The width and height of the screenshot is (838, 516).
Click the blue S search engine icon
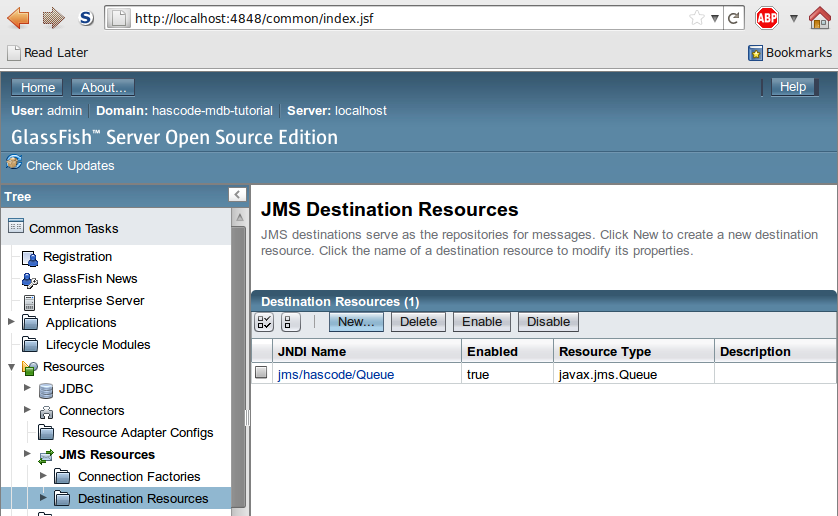[x=86, y=18]
